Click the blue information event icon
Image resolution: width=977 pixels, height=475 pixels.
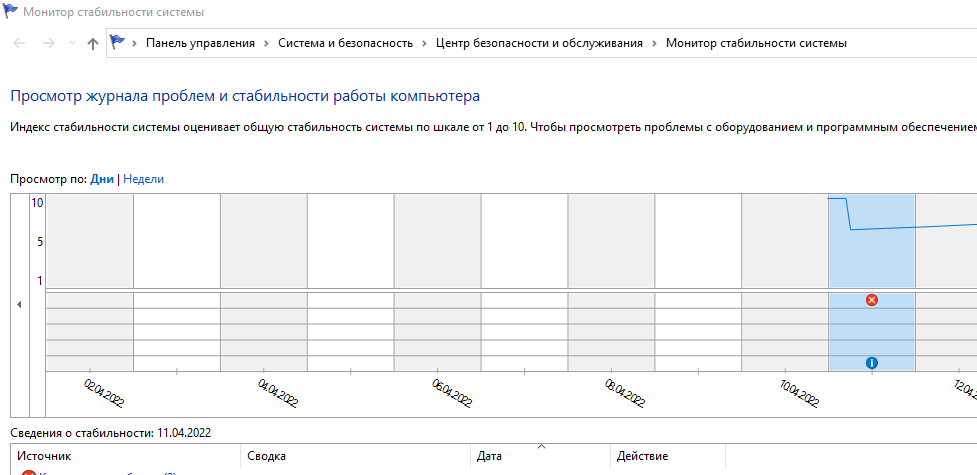click(871, 362)
